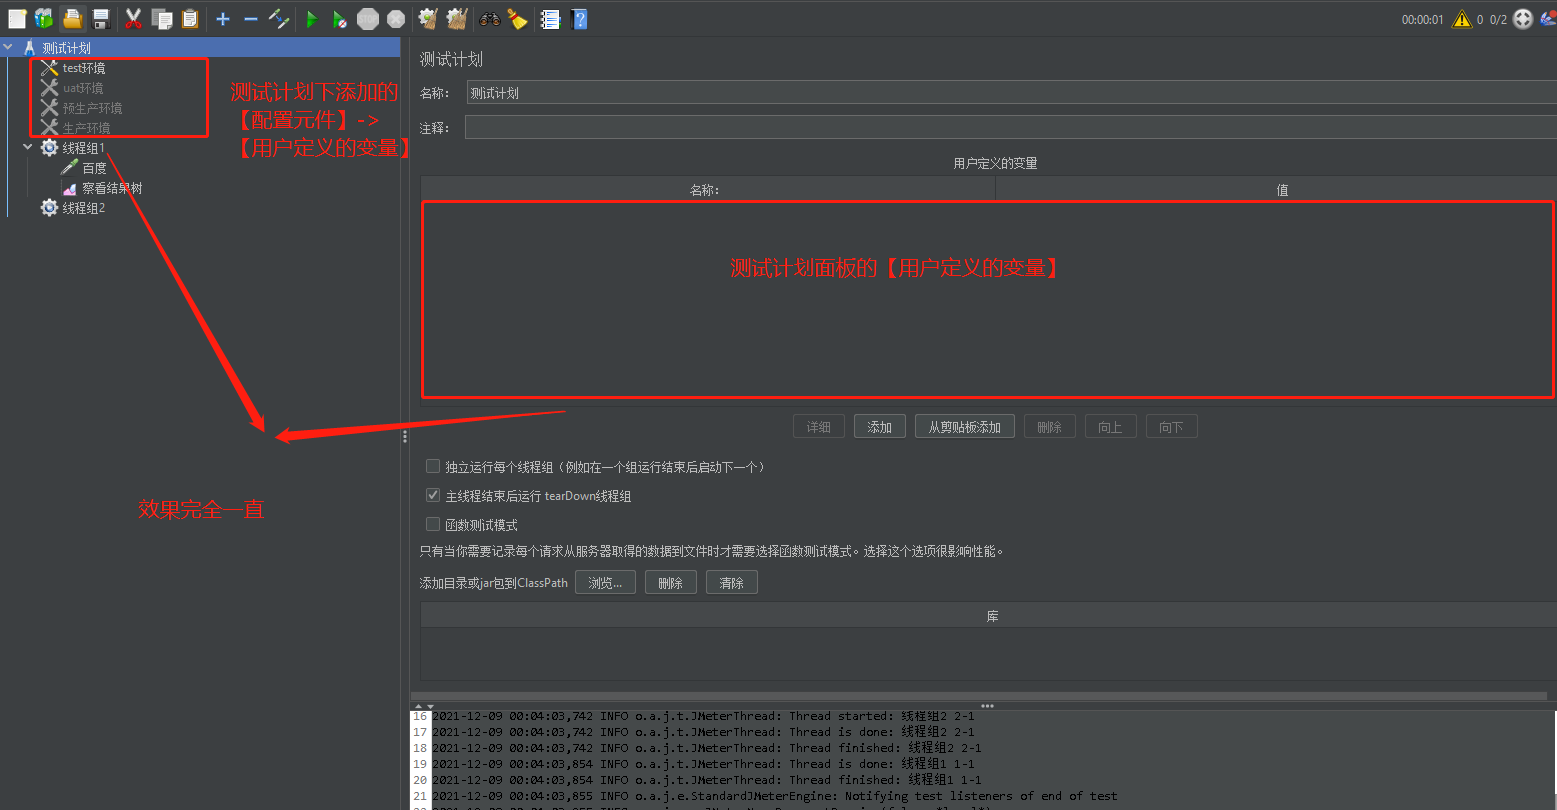Select 线程组2 in the tree
This screenshot has width=1557, height=810.
(83, 208)
